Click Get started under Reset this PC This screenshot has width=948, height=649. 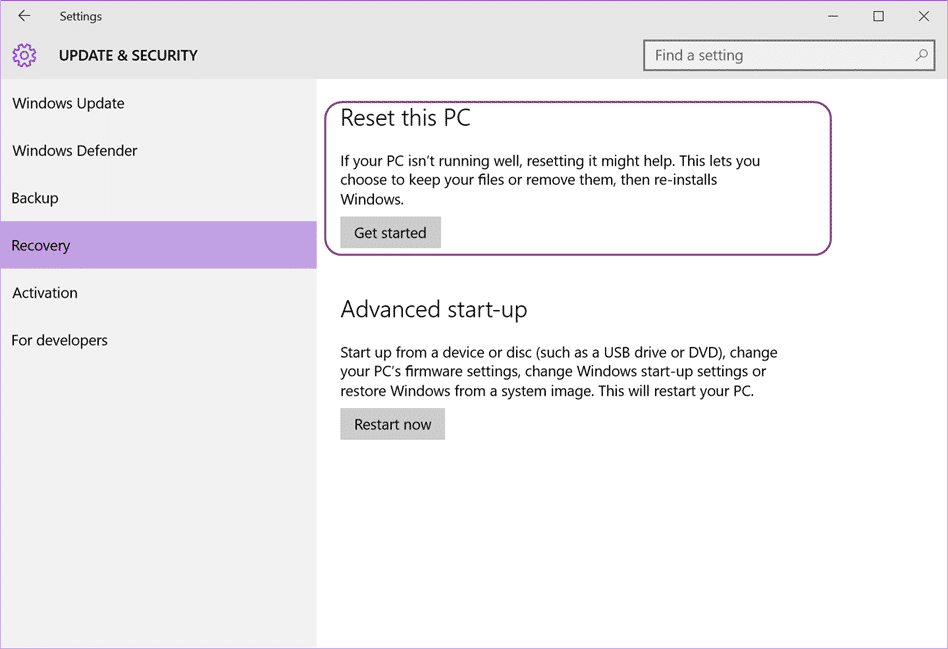pos(391,233)
